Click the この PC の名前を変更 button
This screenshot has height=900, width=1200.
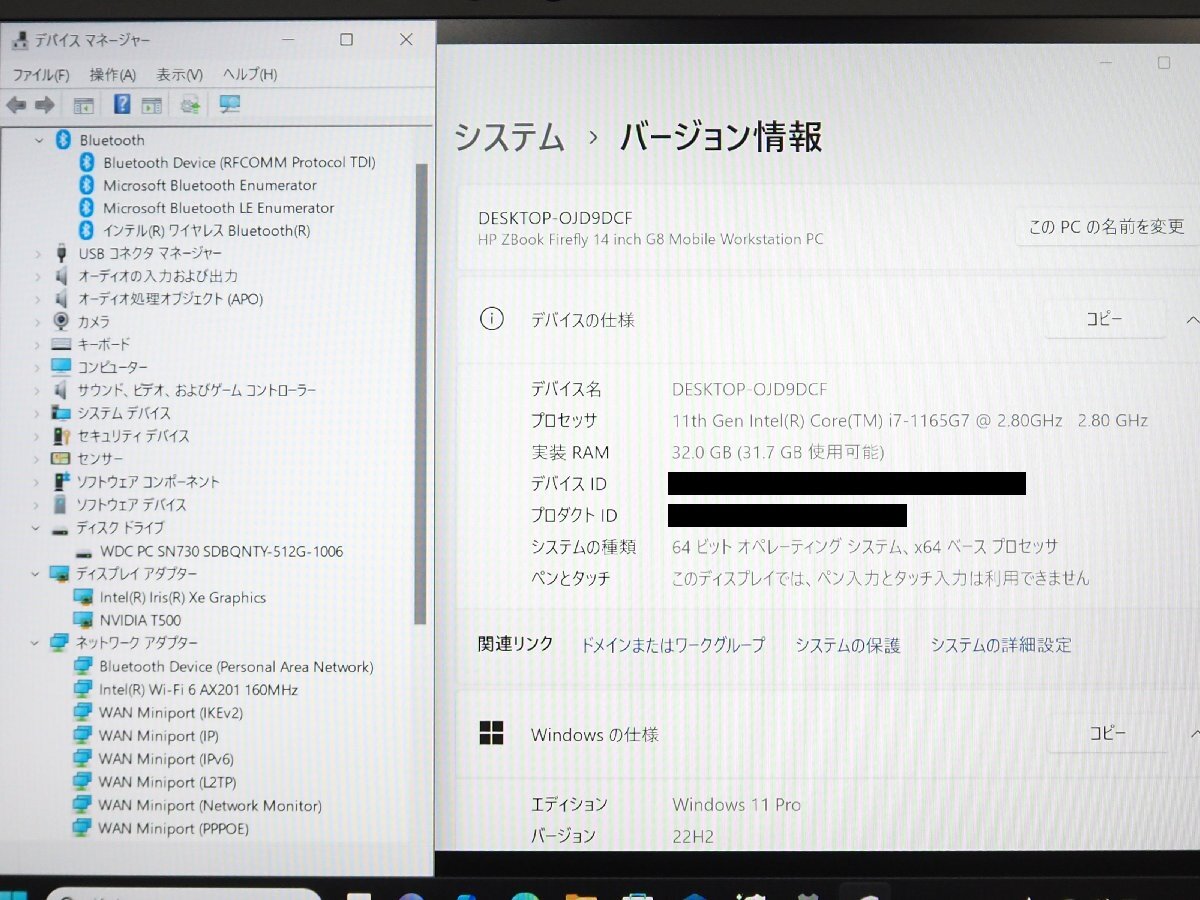[x=1106, y=227]
